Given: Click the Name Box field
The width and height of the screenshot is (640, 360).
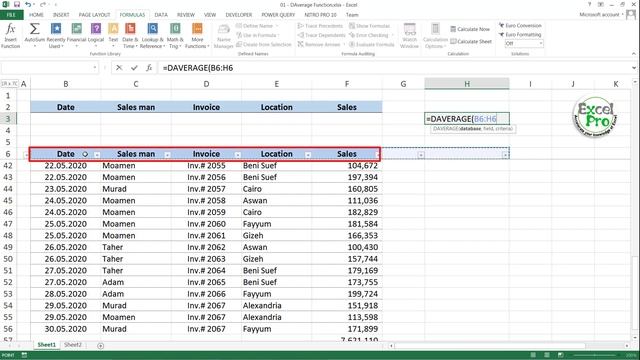Looking at the screenshot, I should pos(46,68).
